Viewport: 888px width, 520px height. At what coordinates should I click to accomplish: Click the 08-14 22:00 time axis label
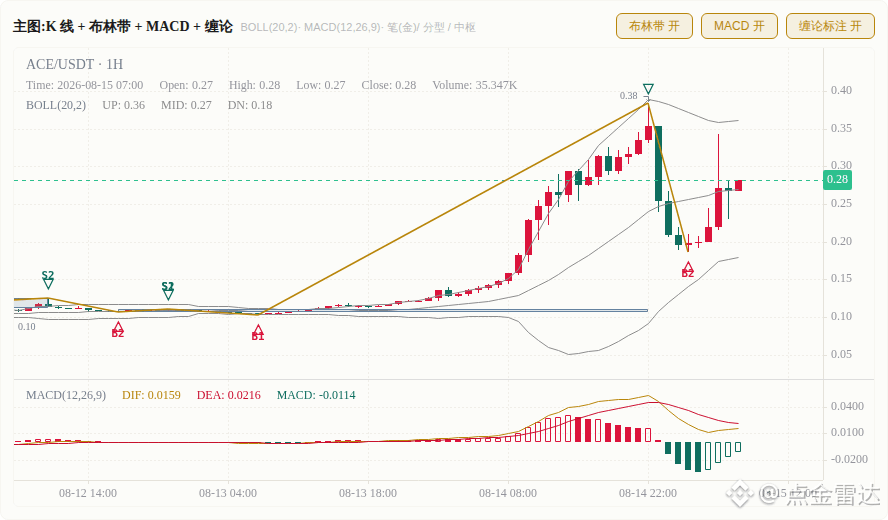click(x=647, y=493)
